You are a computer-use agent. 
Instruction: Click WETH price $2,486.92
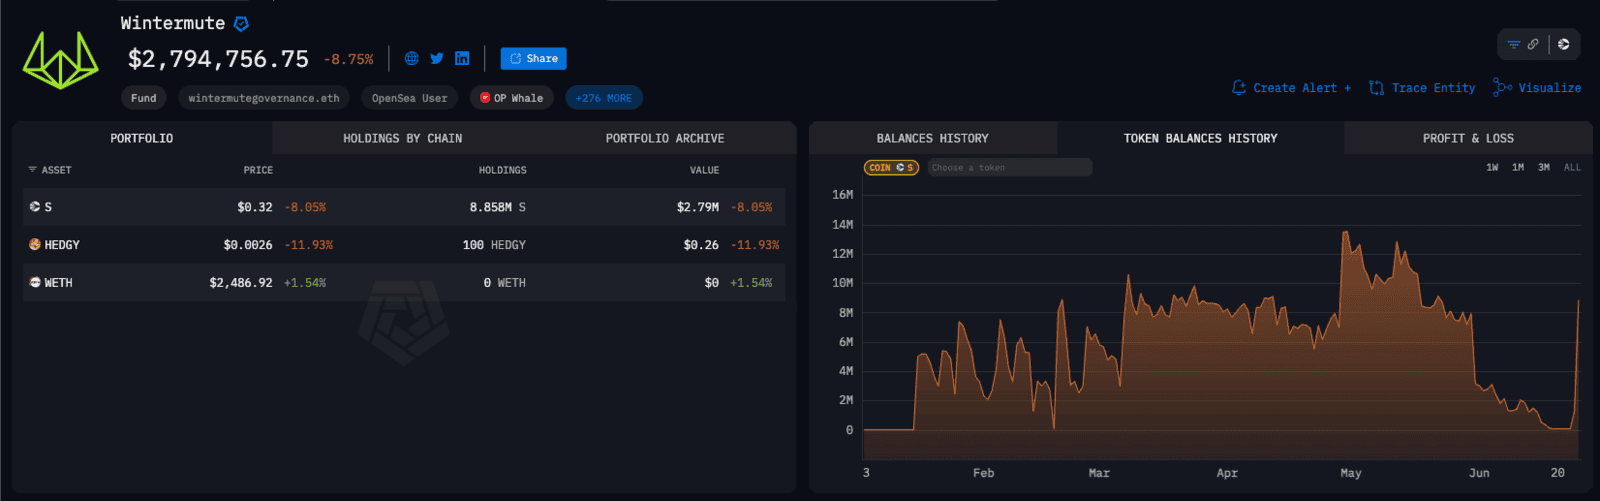pos(241,283)
